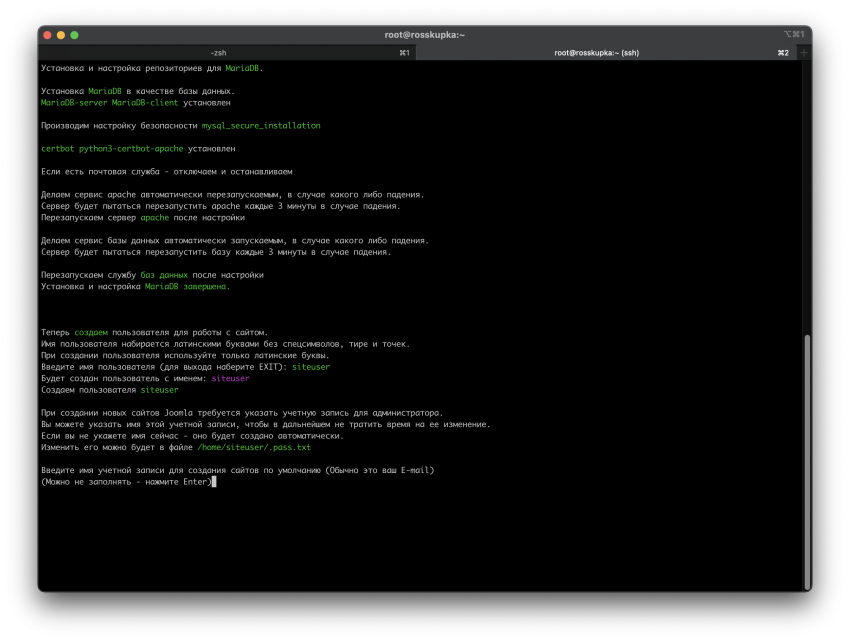Click the green text mysql_secure_installation
This screenshot has width=850, height=642.
pos(261,126)
